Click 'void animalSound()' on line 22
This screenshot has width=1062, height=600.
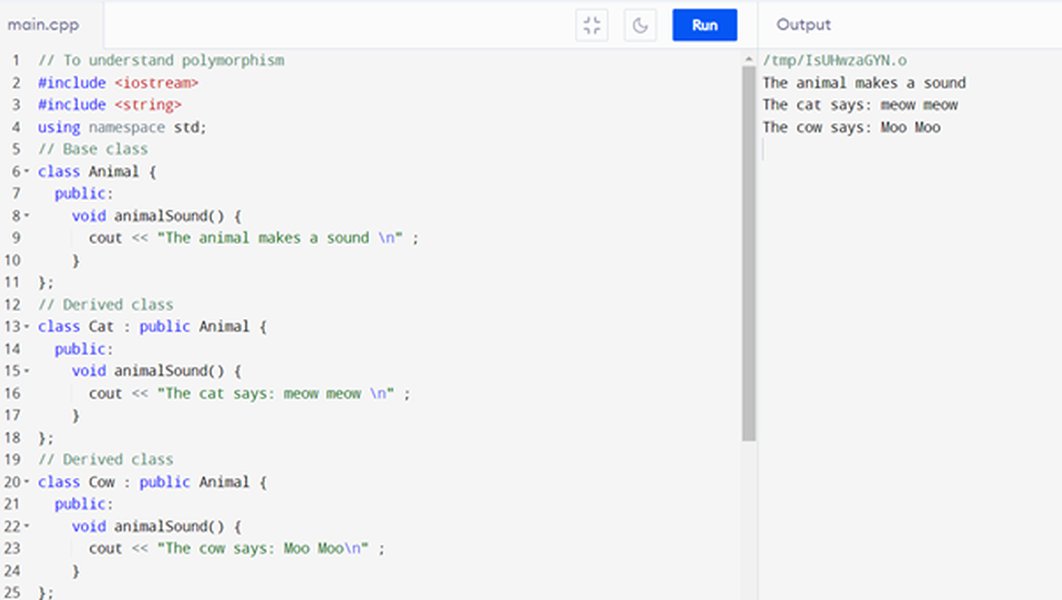pyautogui.click(x=148, y=526)
